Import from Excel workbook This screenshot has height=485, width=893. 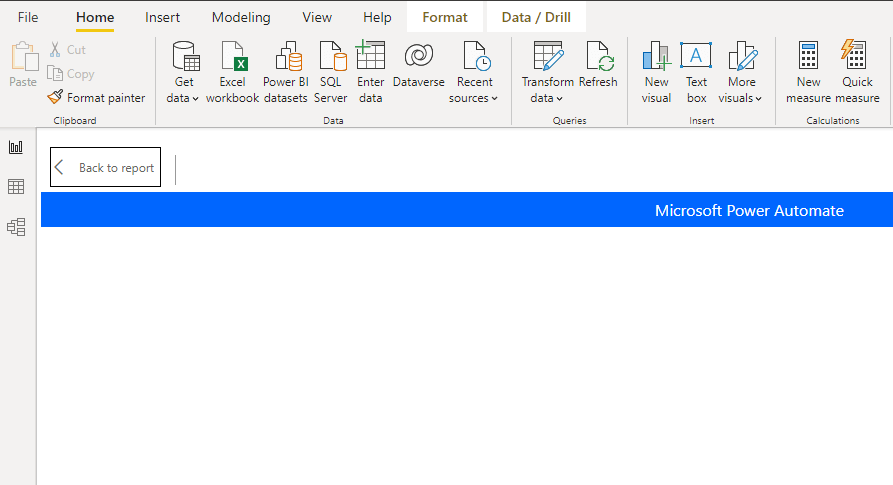point(232,72)
